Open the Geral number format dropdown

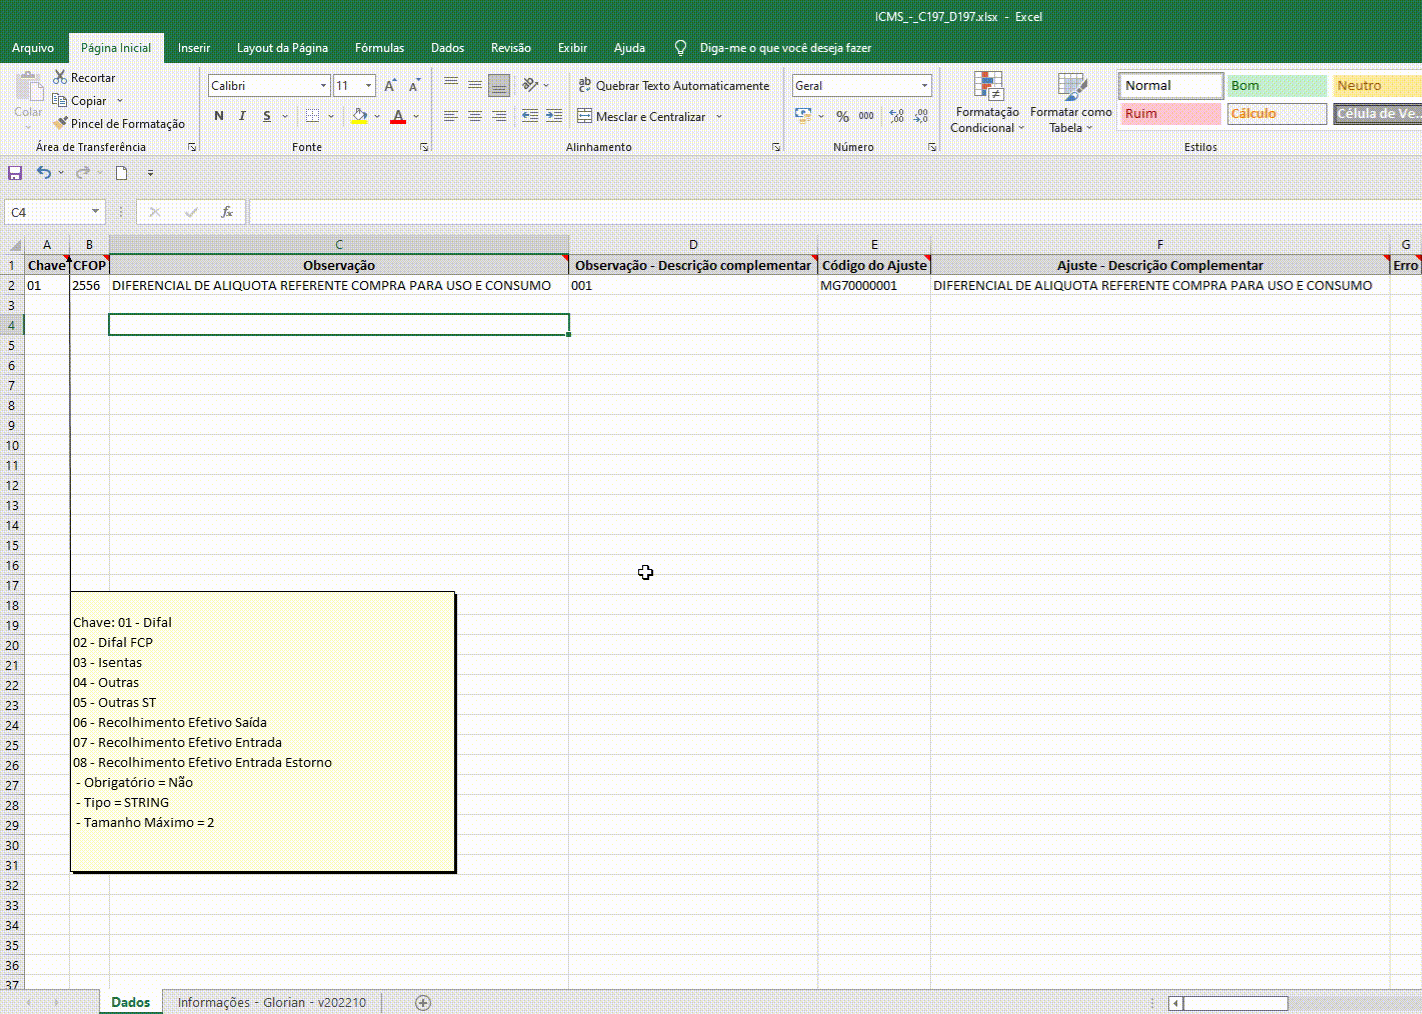[x=924, y=86]
